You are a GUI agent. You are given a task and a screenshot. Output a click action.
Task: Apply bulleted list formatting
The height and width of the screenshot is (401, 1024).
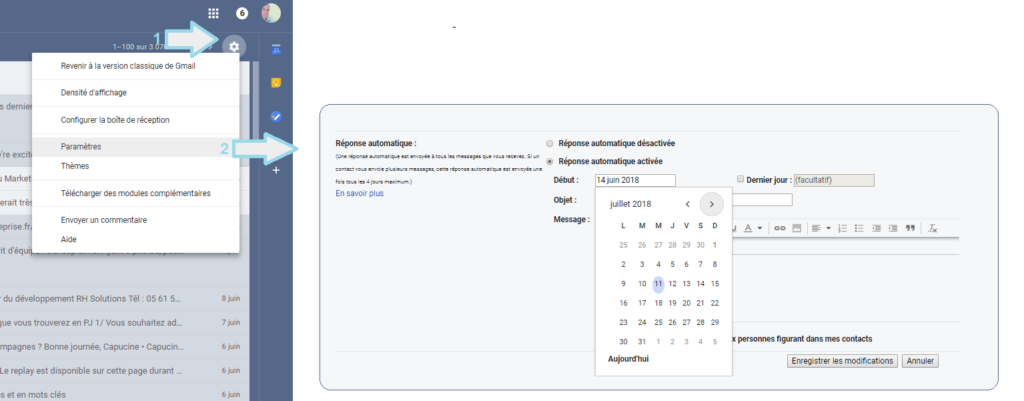pyautogui.click(x=859, y=228)
